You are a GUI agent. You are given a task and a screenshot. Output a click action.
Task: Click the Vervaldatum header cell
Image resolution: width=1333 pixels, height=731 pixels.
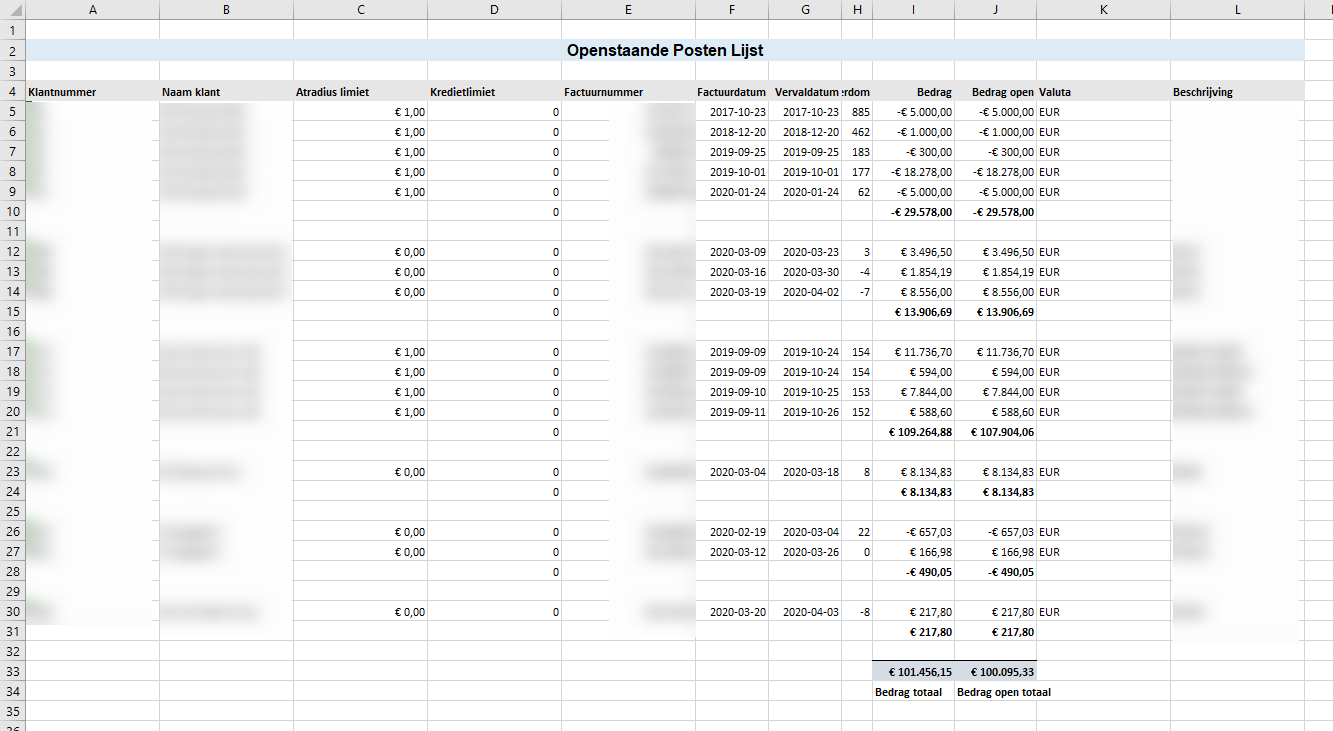(x=806, y=91)
